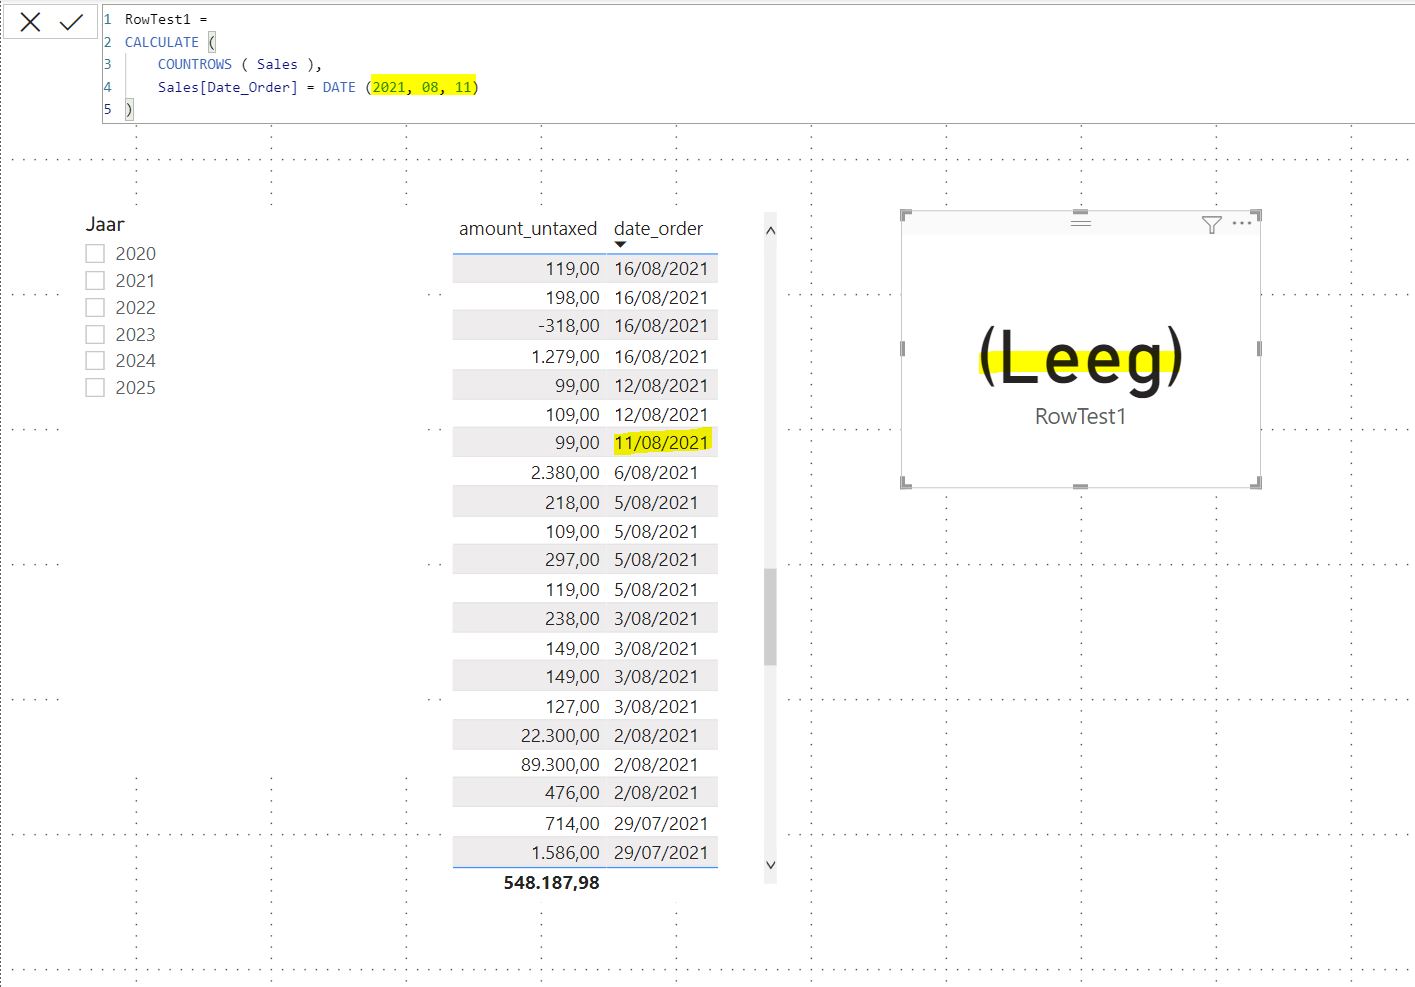This screenshot has height=987, width=1415.
Task: Select the highlighted 11/08/2021 date cell
Action: [661, 443]
